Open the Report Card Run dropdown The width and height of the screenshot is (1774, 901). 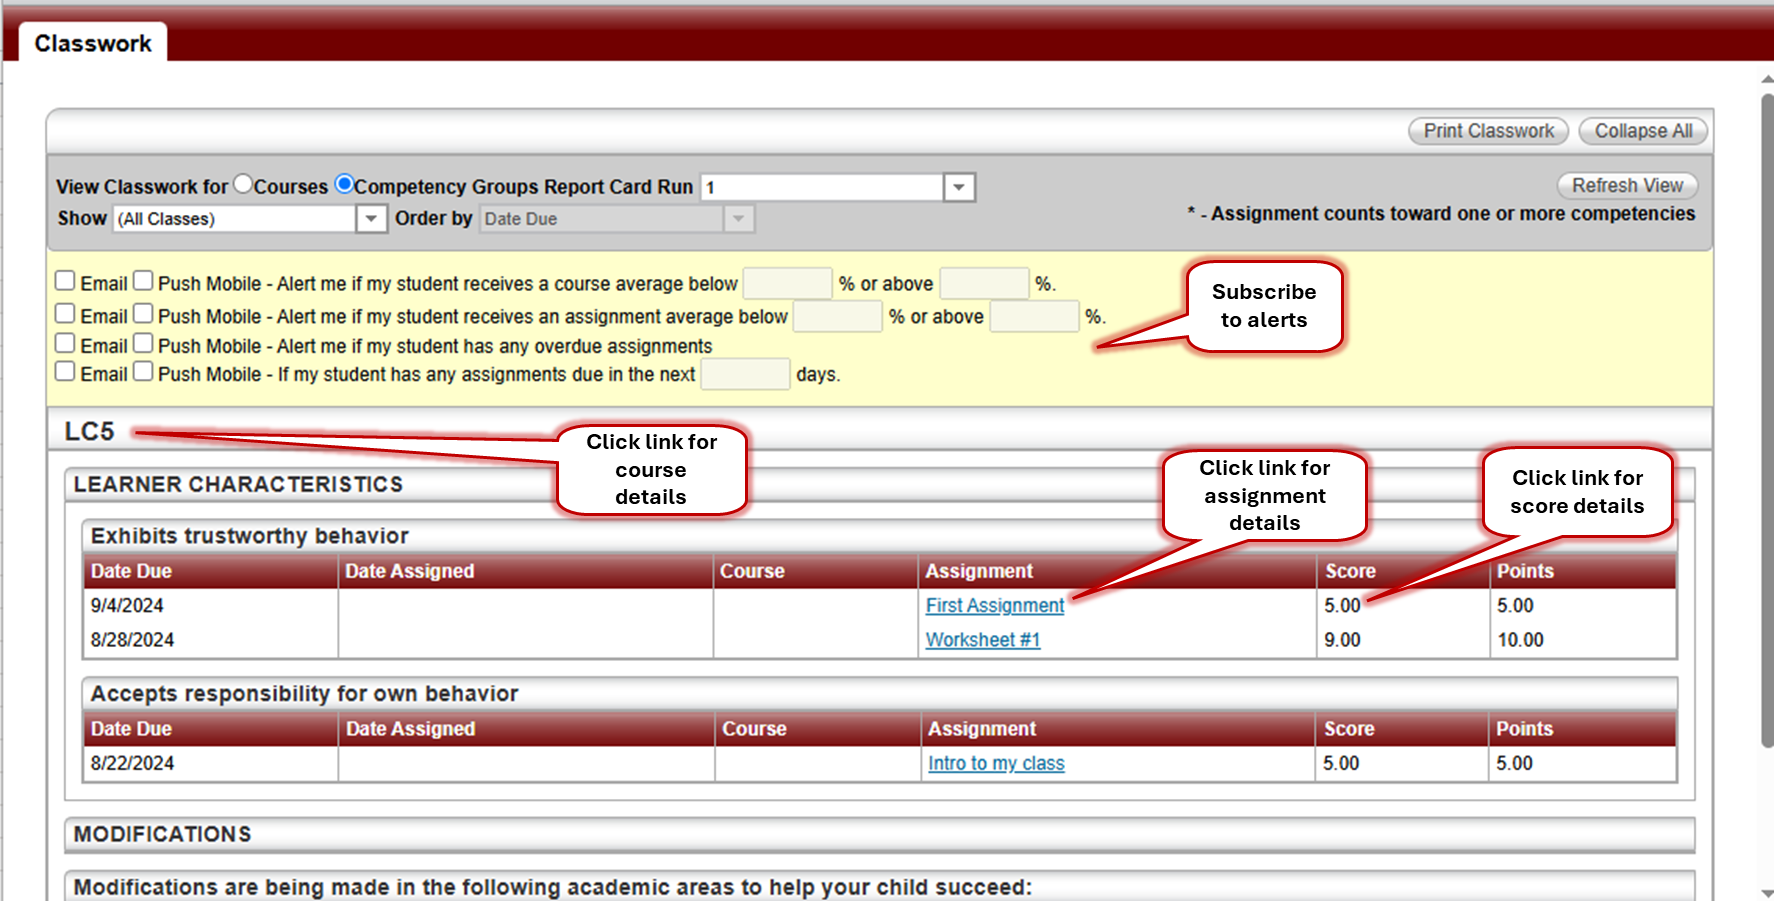pos(958,188)
